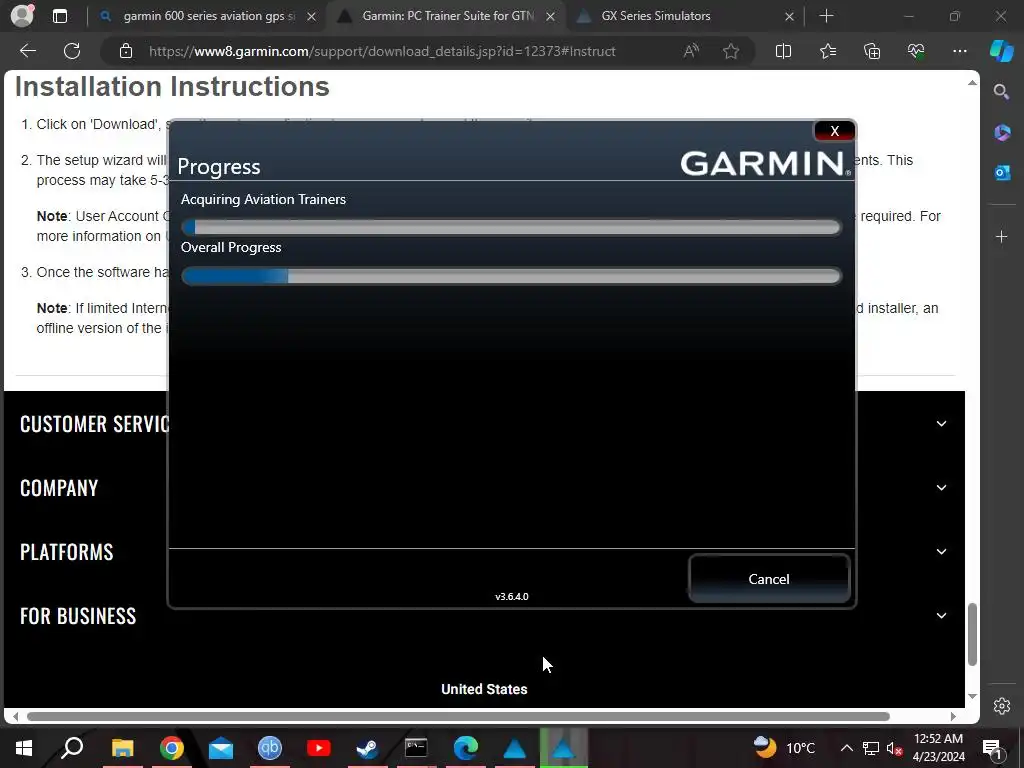This screenshot has width=1024, height=768.
Task: Expand the FOR BUSINESS footer section
Action: (x=941, y=616)
